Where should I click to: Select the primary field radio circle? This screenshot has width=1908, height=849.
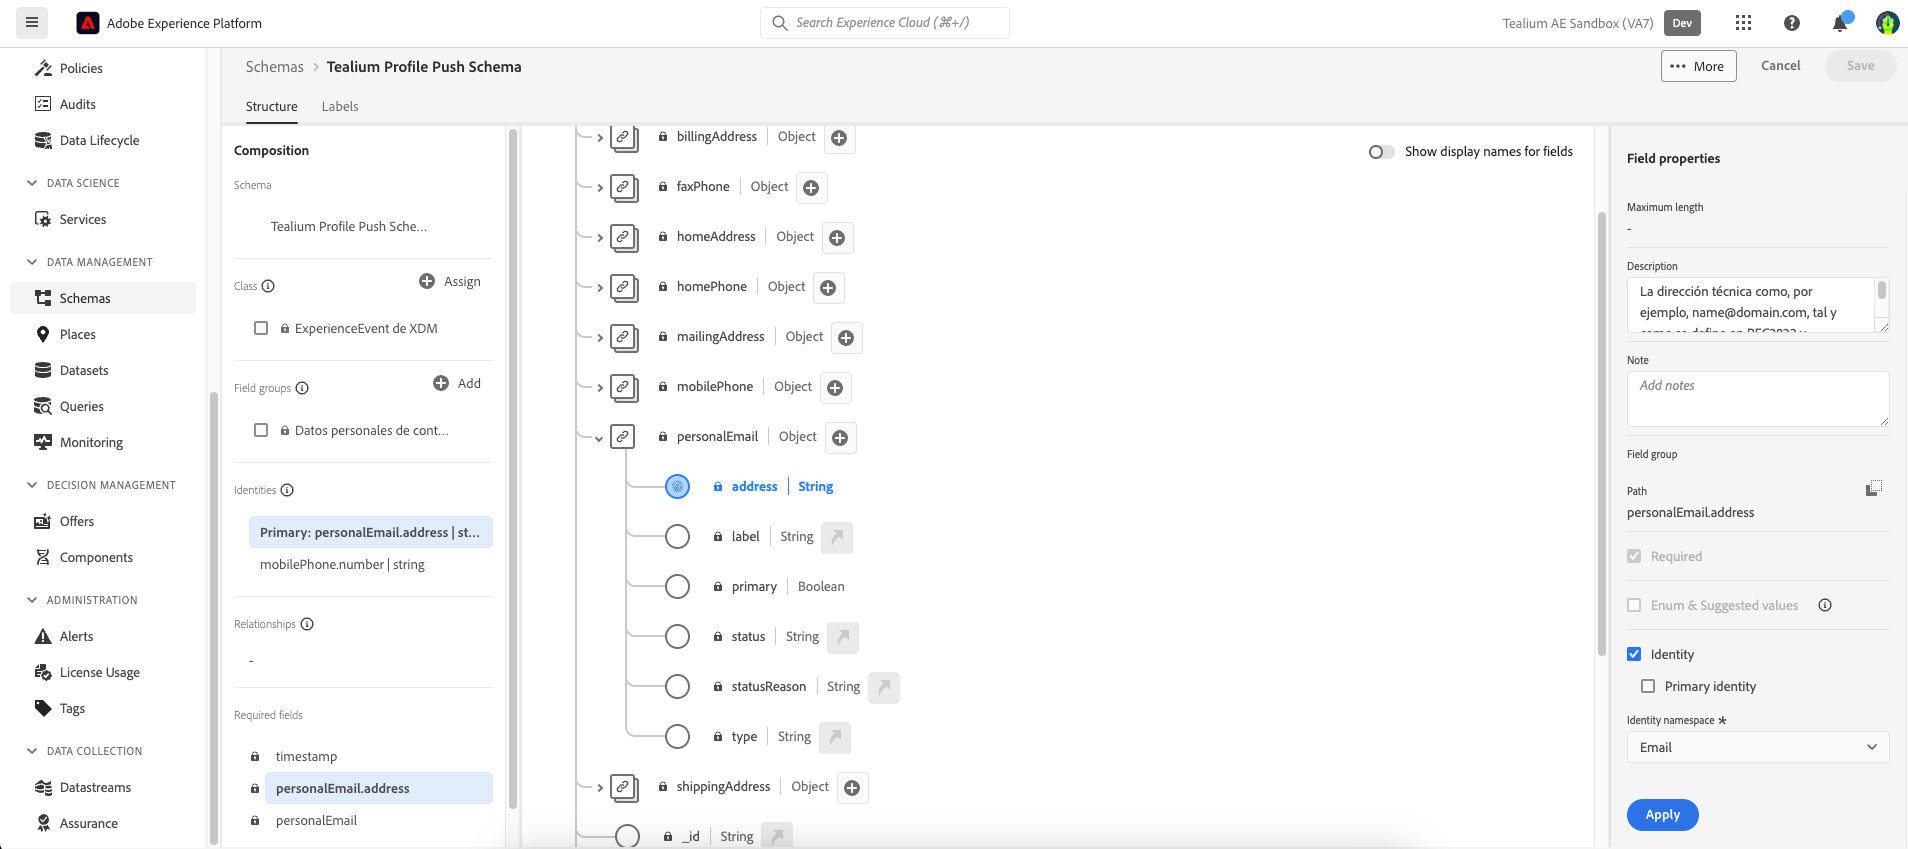point(677,587)
